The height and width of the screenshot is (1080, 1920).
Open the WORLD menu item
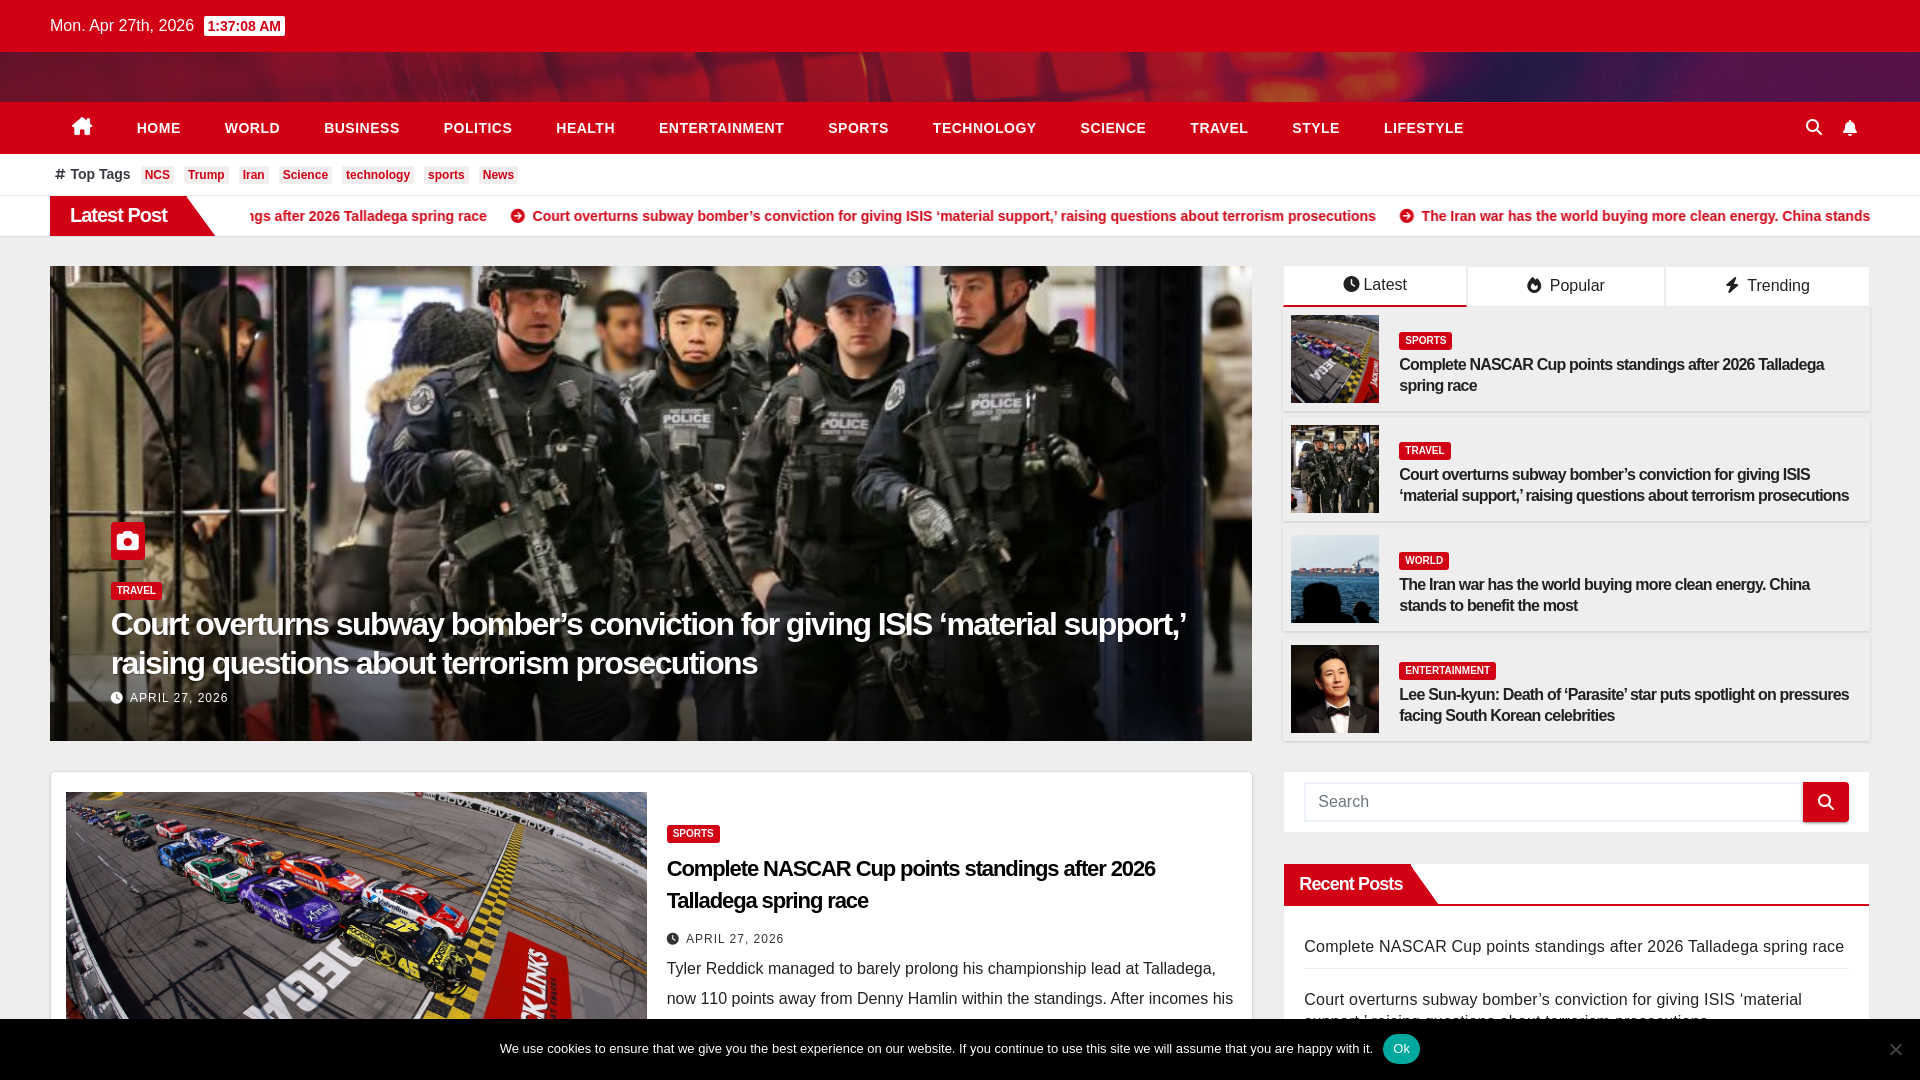click(x=252, y=128)
